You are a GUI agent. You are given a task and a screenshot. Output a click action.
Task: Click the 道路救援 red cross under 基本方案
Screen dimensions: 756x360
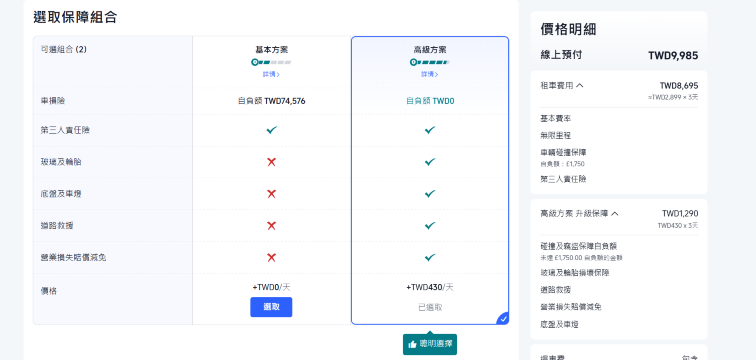[271, 226]
